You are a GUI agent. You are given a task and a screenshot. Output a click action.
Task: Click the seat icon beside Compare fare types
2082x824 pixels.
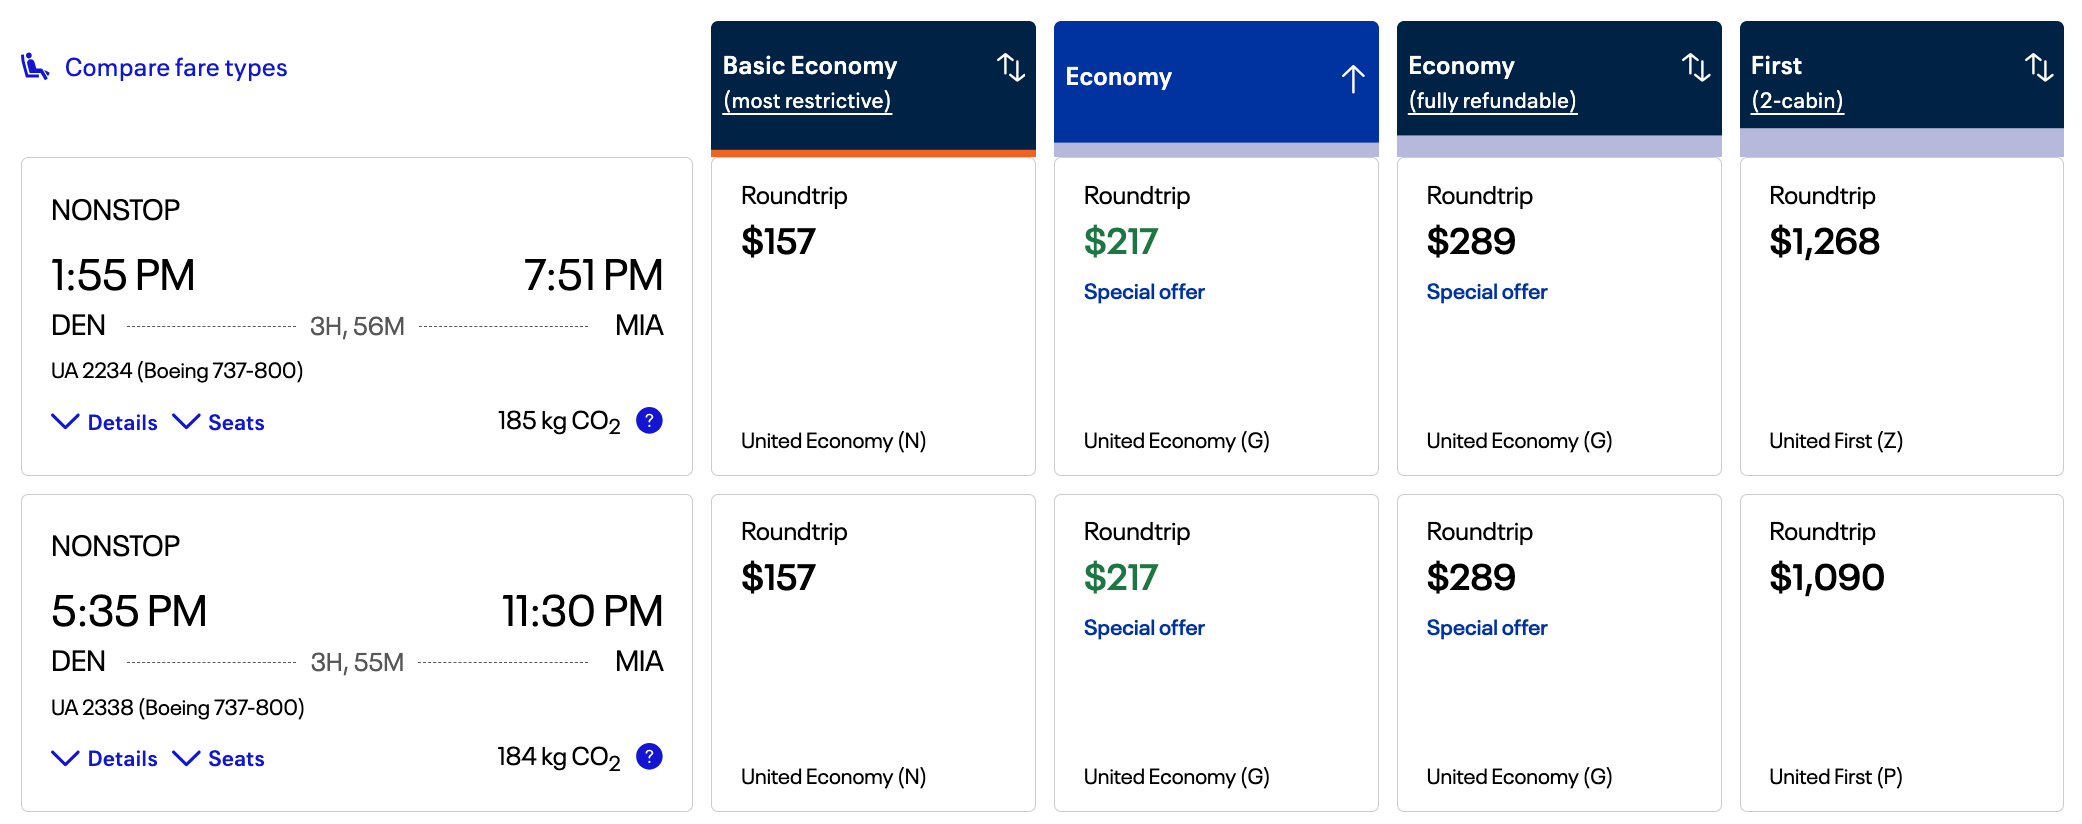(x=33, y=66)
